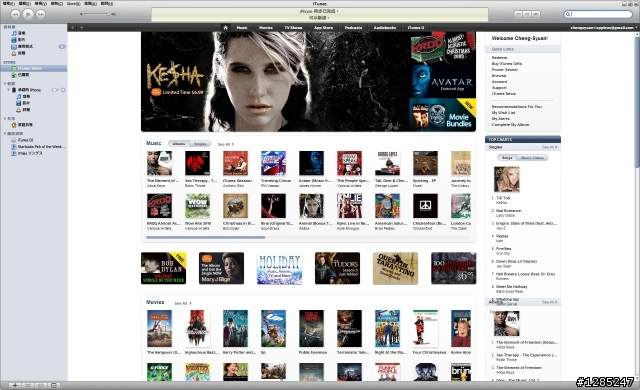Open Starbucks Pick of the Week playlist

pos(38,146)
